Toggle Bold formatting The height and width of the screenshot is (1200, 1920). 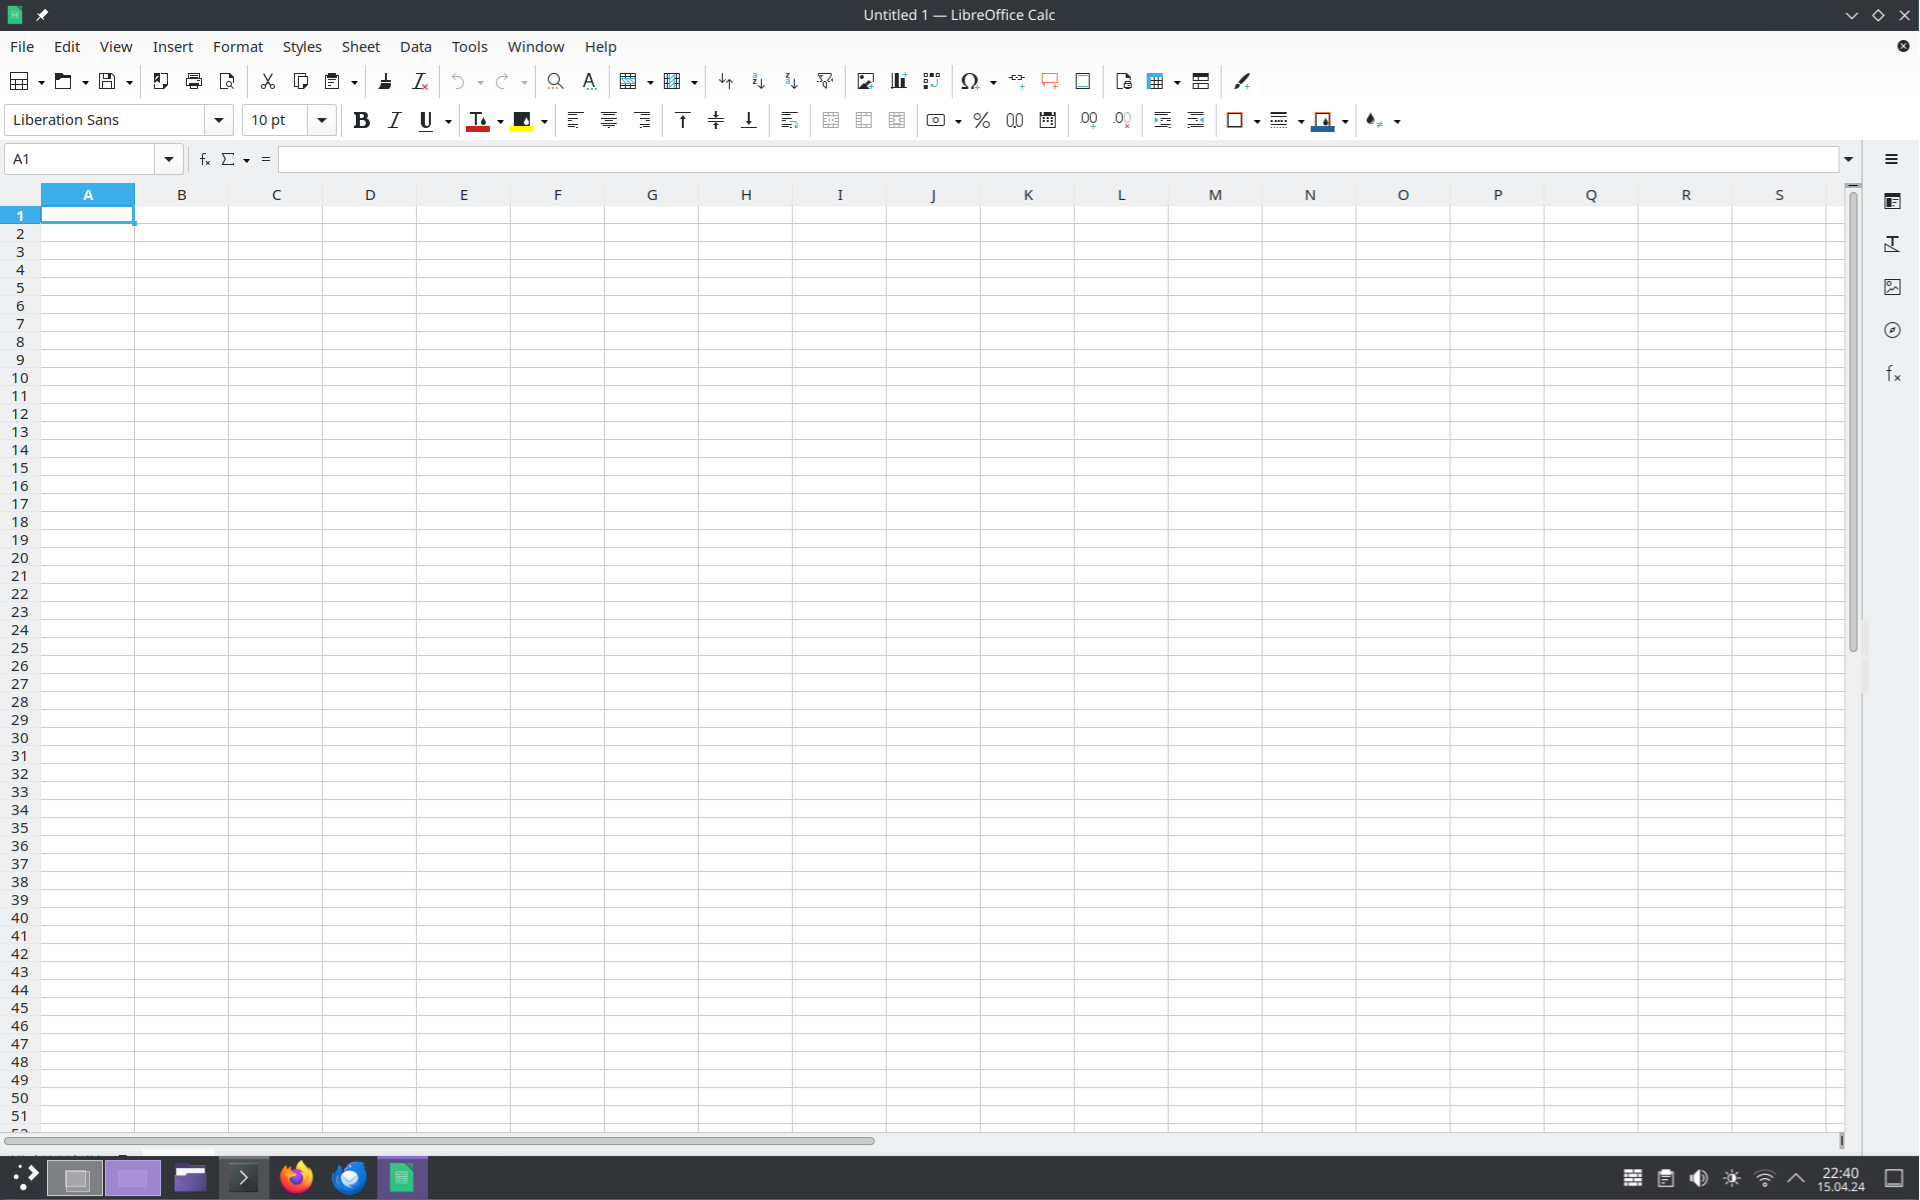(361, 120)
